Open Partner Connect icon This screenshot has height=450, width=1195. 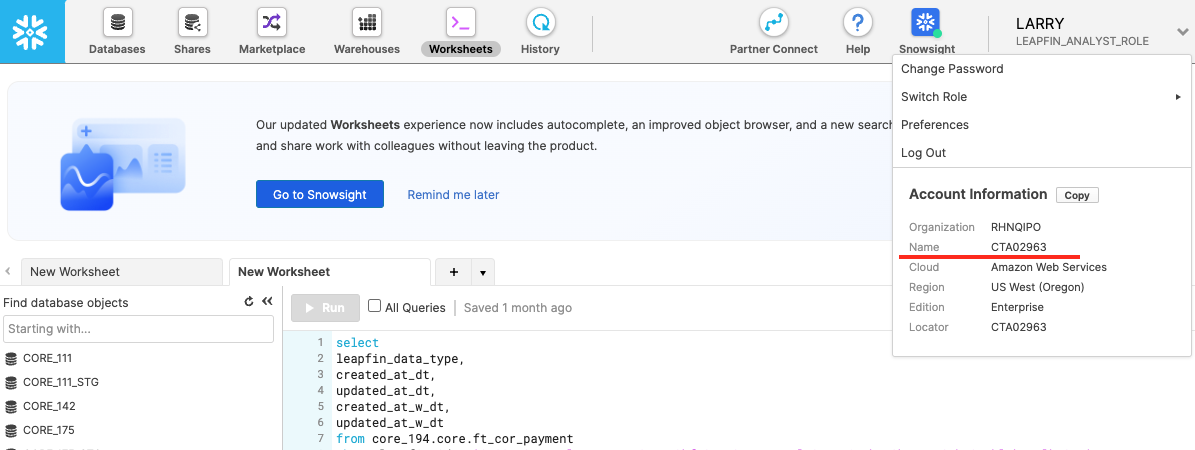(773, 23)
